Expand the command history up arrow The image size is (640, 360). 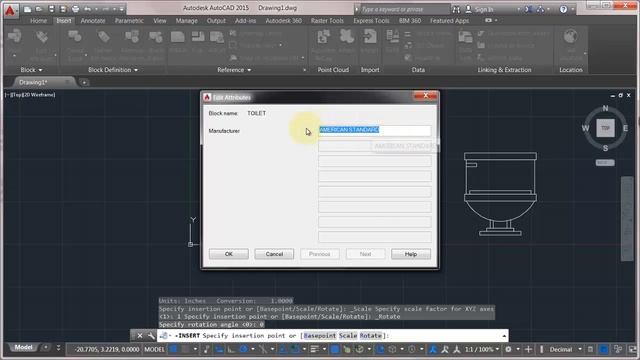504,336
